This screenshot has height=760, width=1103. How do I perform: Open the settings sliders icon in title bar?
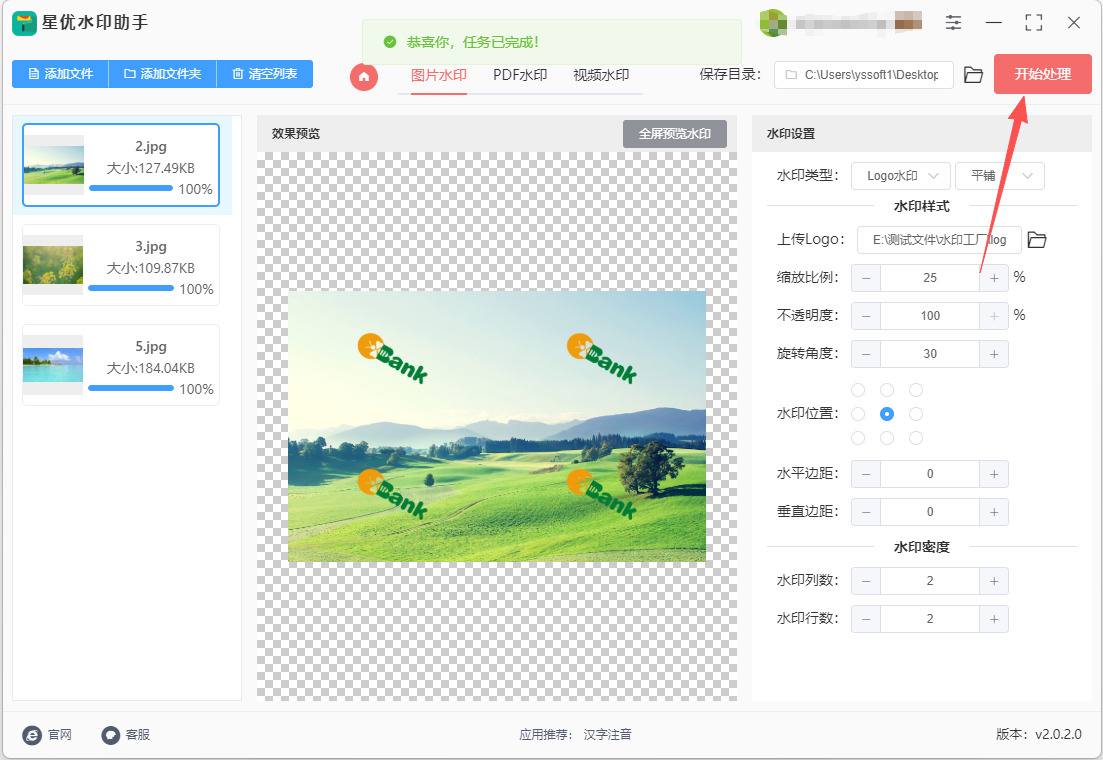point(953,23)
